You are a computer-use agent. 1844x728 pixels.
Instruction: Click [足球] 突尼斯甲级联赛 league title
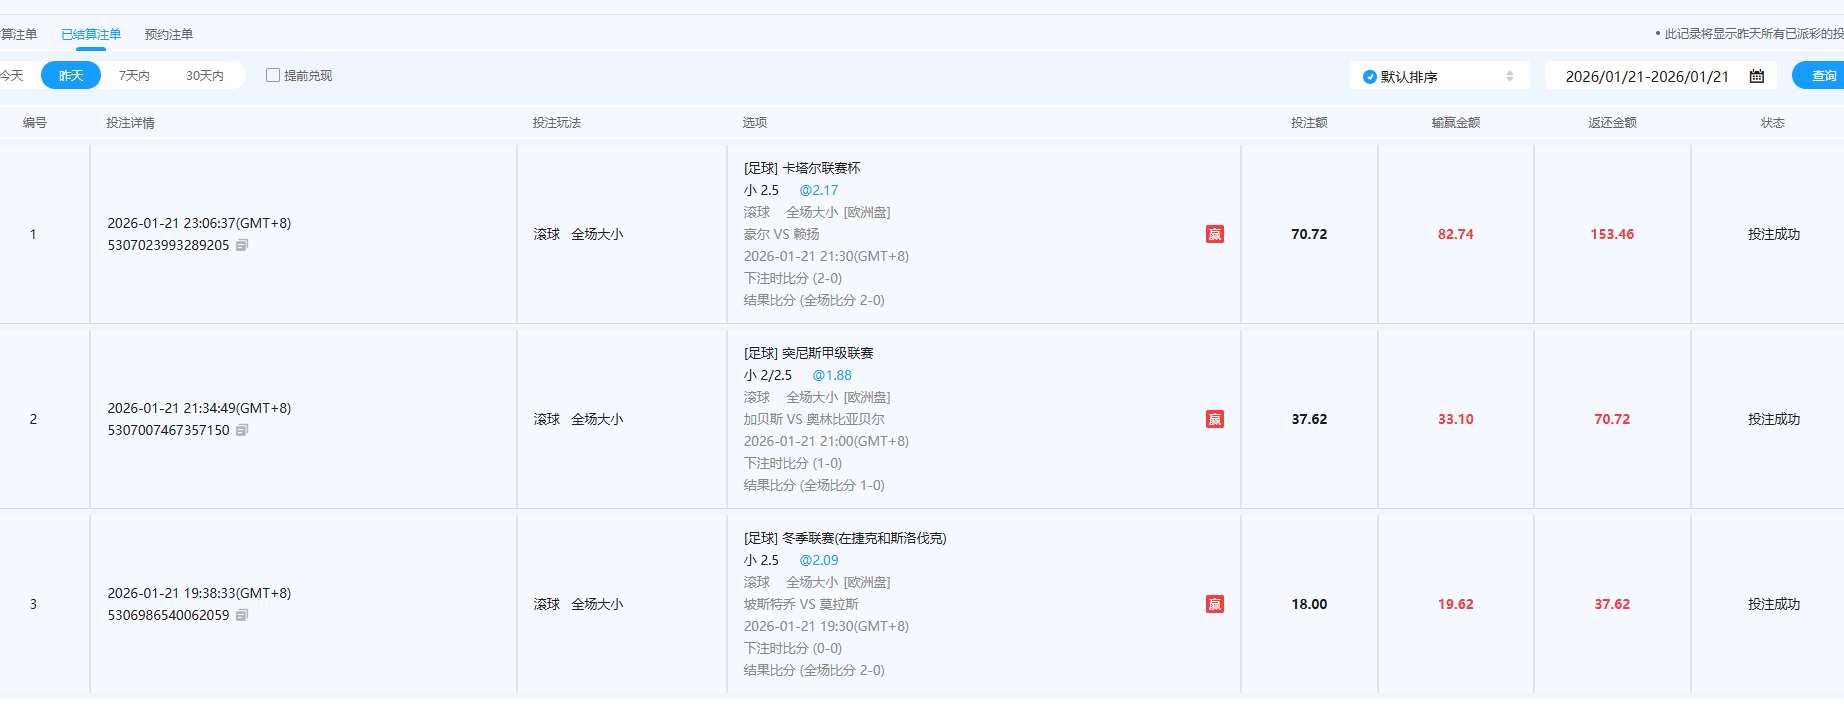pos(809,353)
